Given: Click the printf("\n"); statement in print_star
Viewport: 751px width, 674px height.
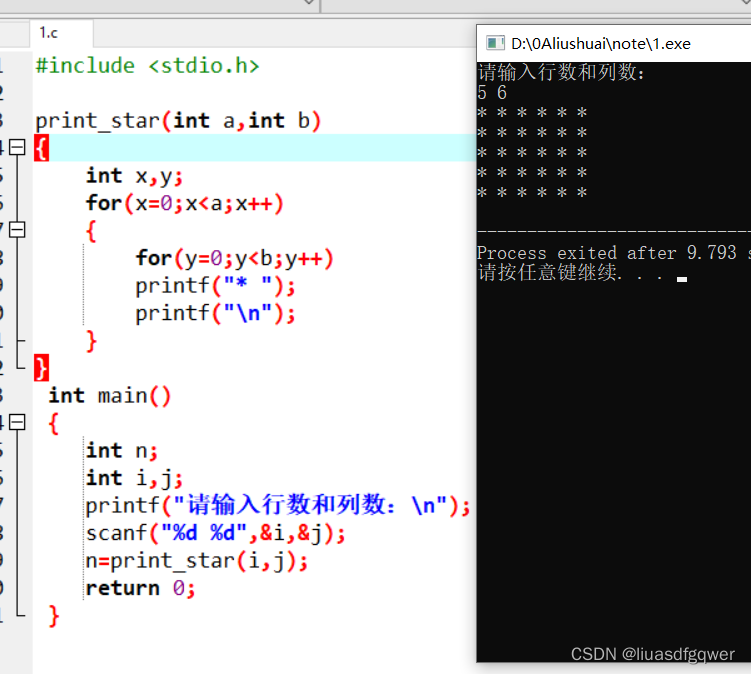Looking at the screenshot, I should pyautogui.click(x=216, y=314).
